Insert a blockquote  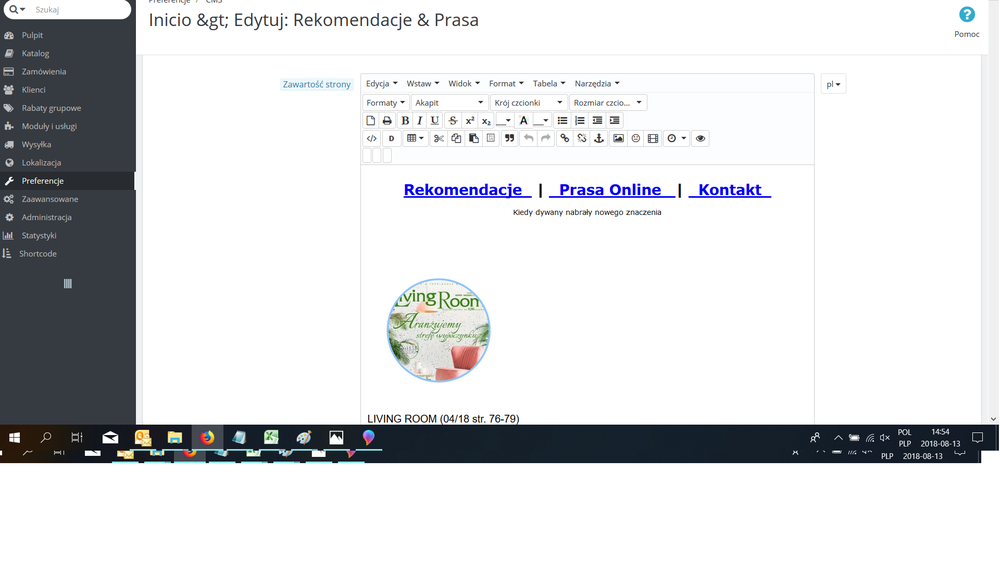point(509,138)
